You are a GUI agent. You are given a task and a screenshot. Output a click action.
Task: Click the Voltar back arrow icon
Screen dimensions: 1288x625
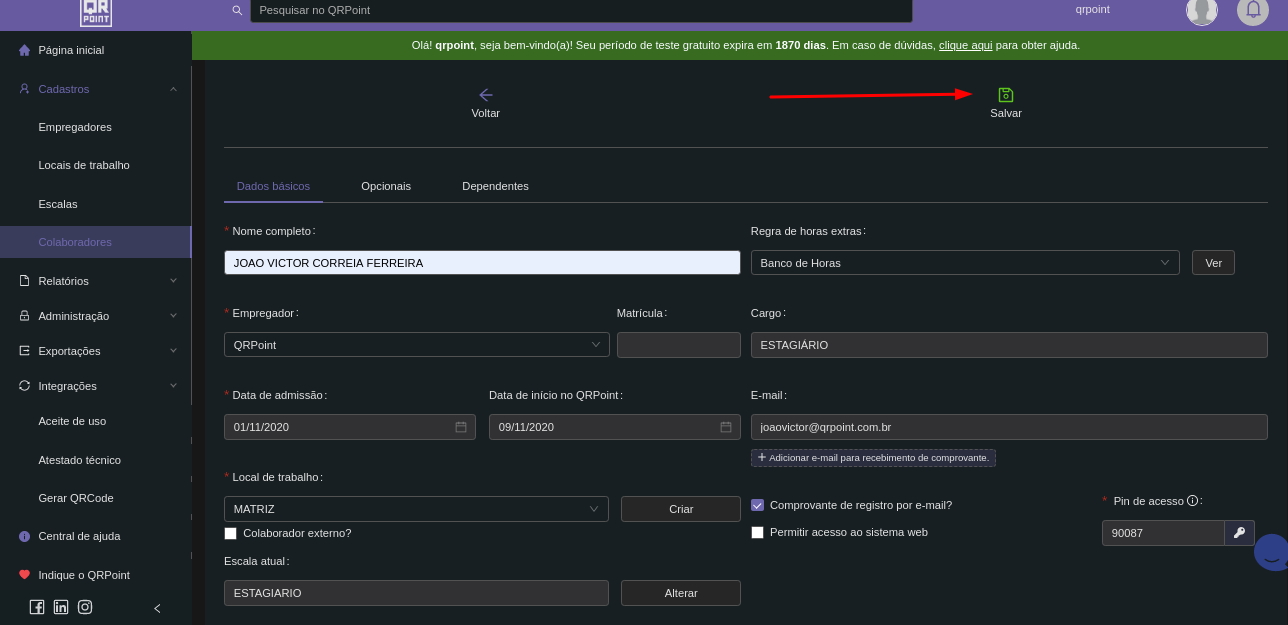tap(486, 95)
